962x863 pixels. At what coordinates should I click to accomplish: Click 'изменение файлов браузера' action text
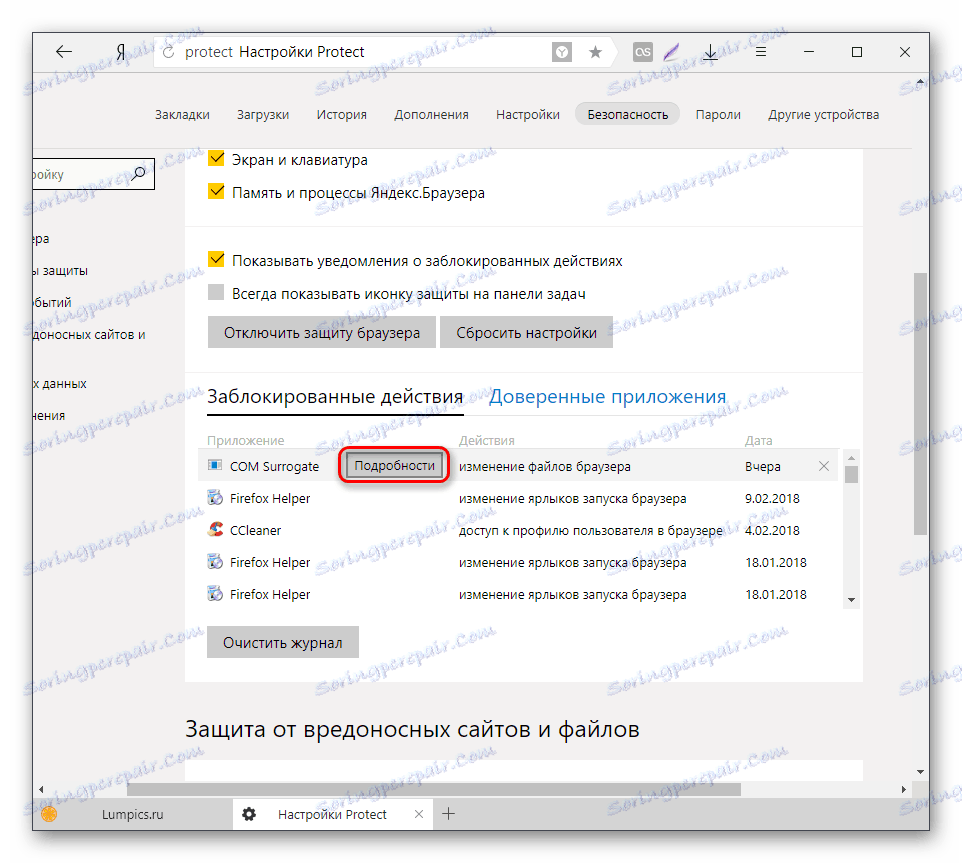click(x=544, y=467)
